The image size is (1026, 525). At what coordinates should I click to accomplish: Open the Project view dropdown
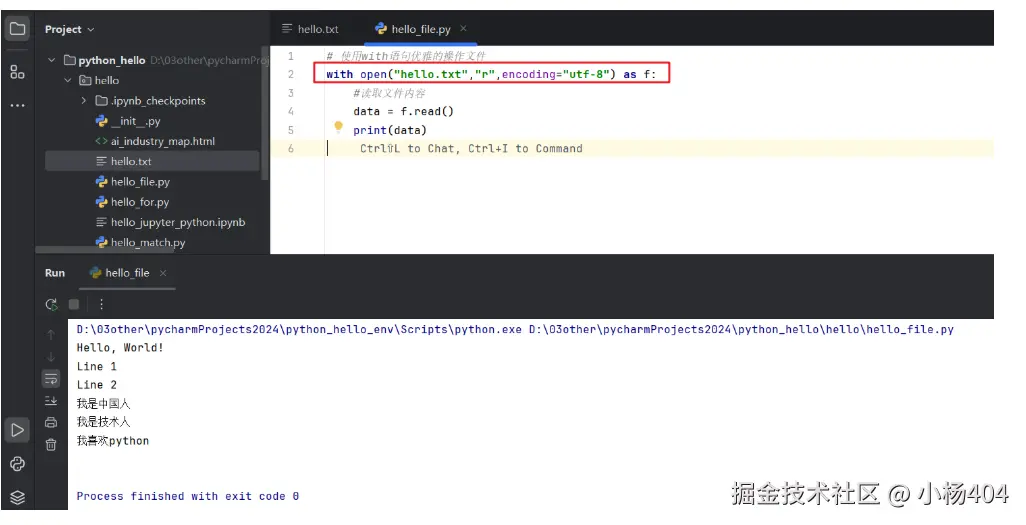pos(69,29)
